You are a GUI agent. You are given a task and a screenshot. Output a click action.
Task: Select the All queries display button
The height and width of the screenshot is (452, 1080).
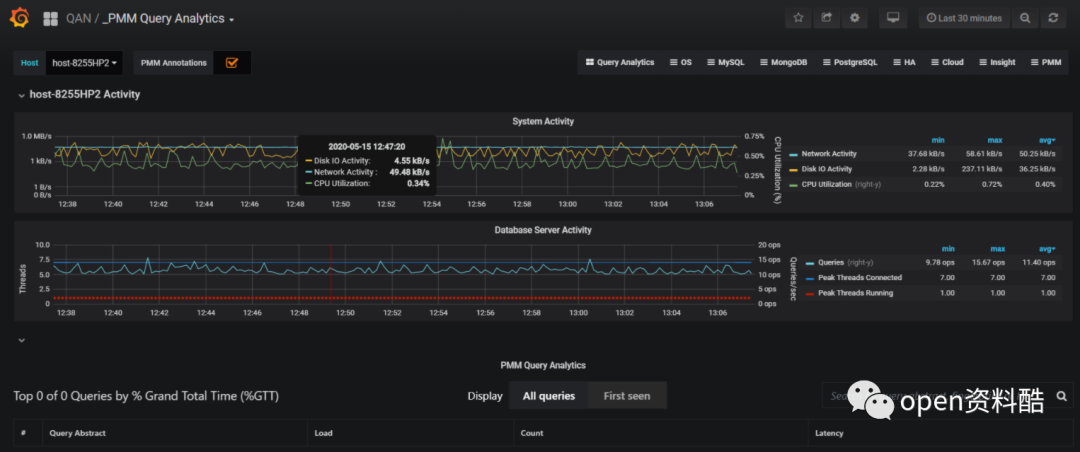(x=549, y=396)
